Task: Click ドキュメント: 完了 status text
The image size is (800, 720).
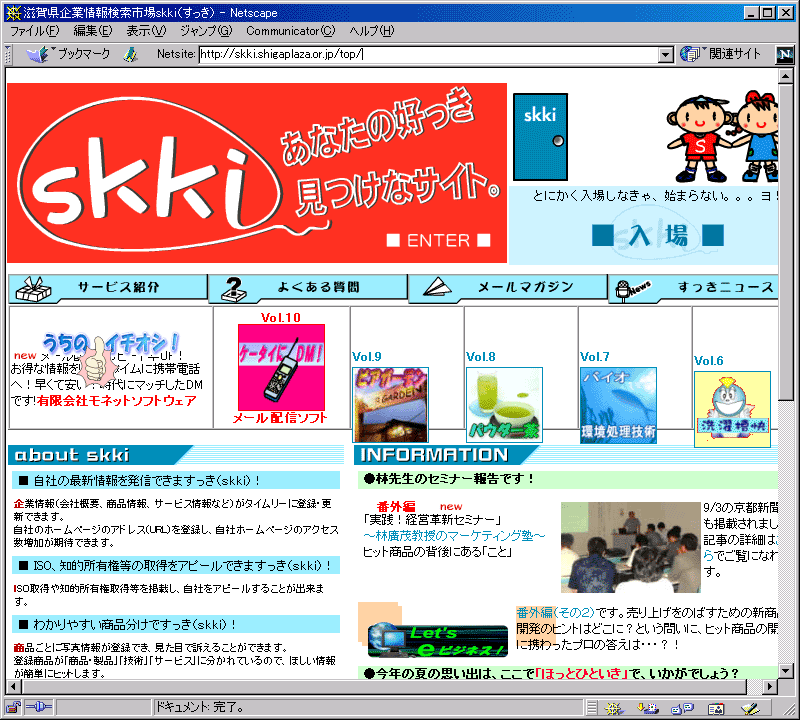Action: (199, 708)
